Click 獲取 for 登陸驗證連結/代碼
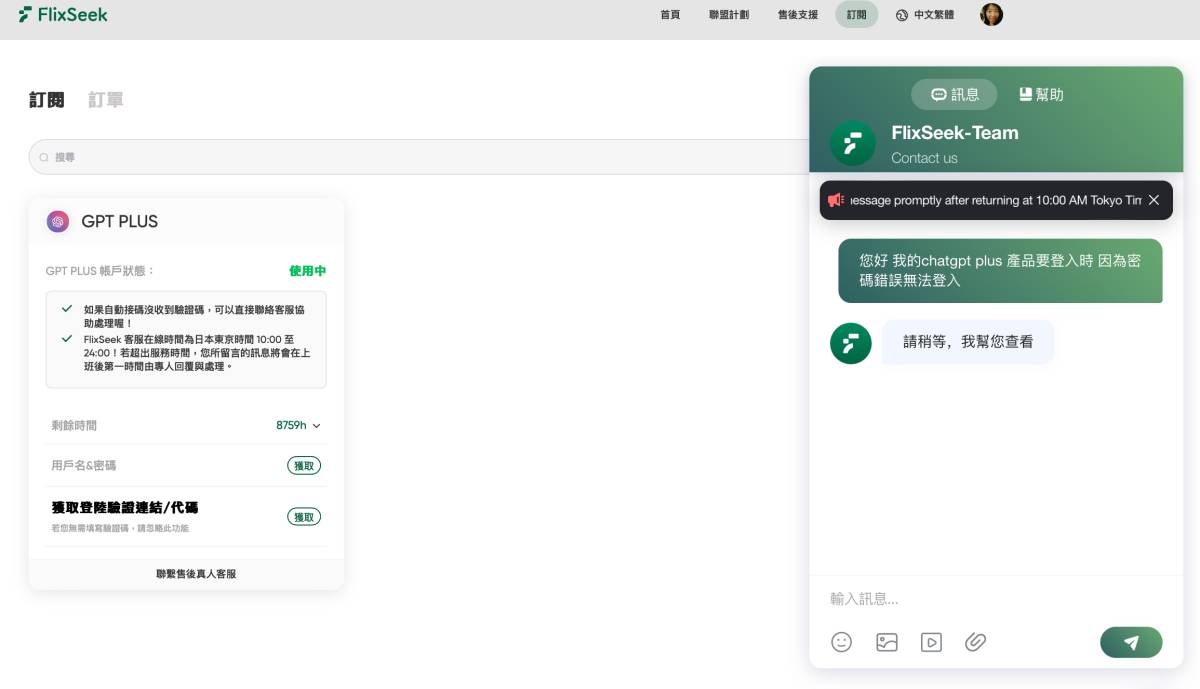The width and height of the screenshot is (1200, 689). pos(304,517)
